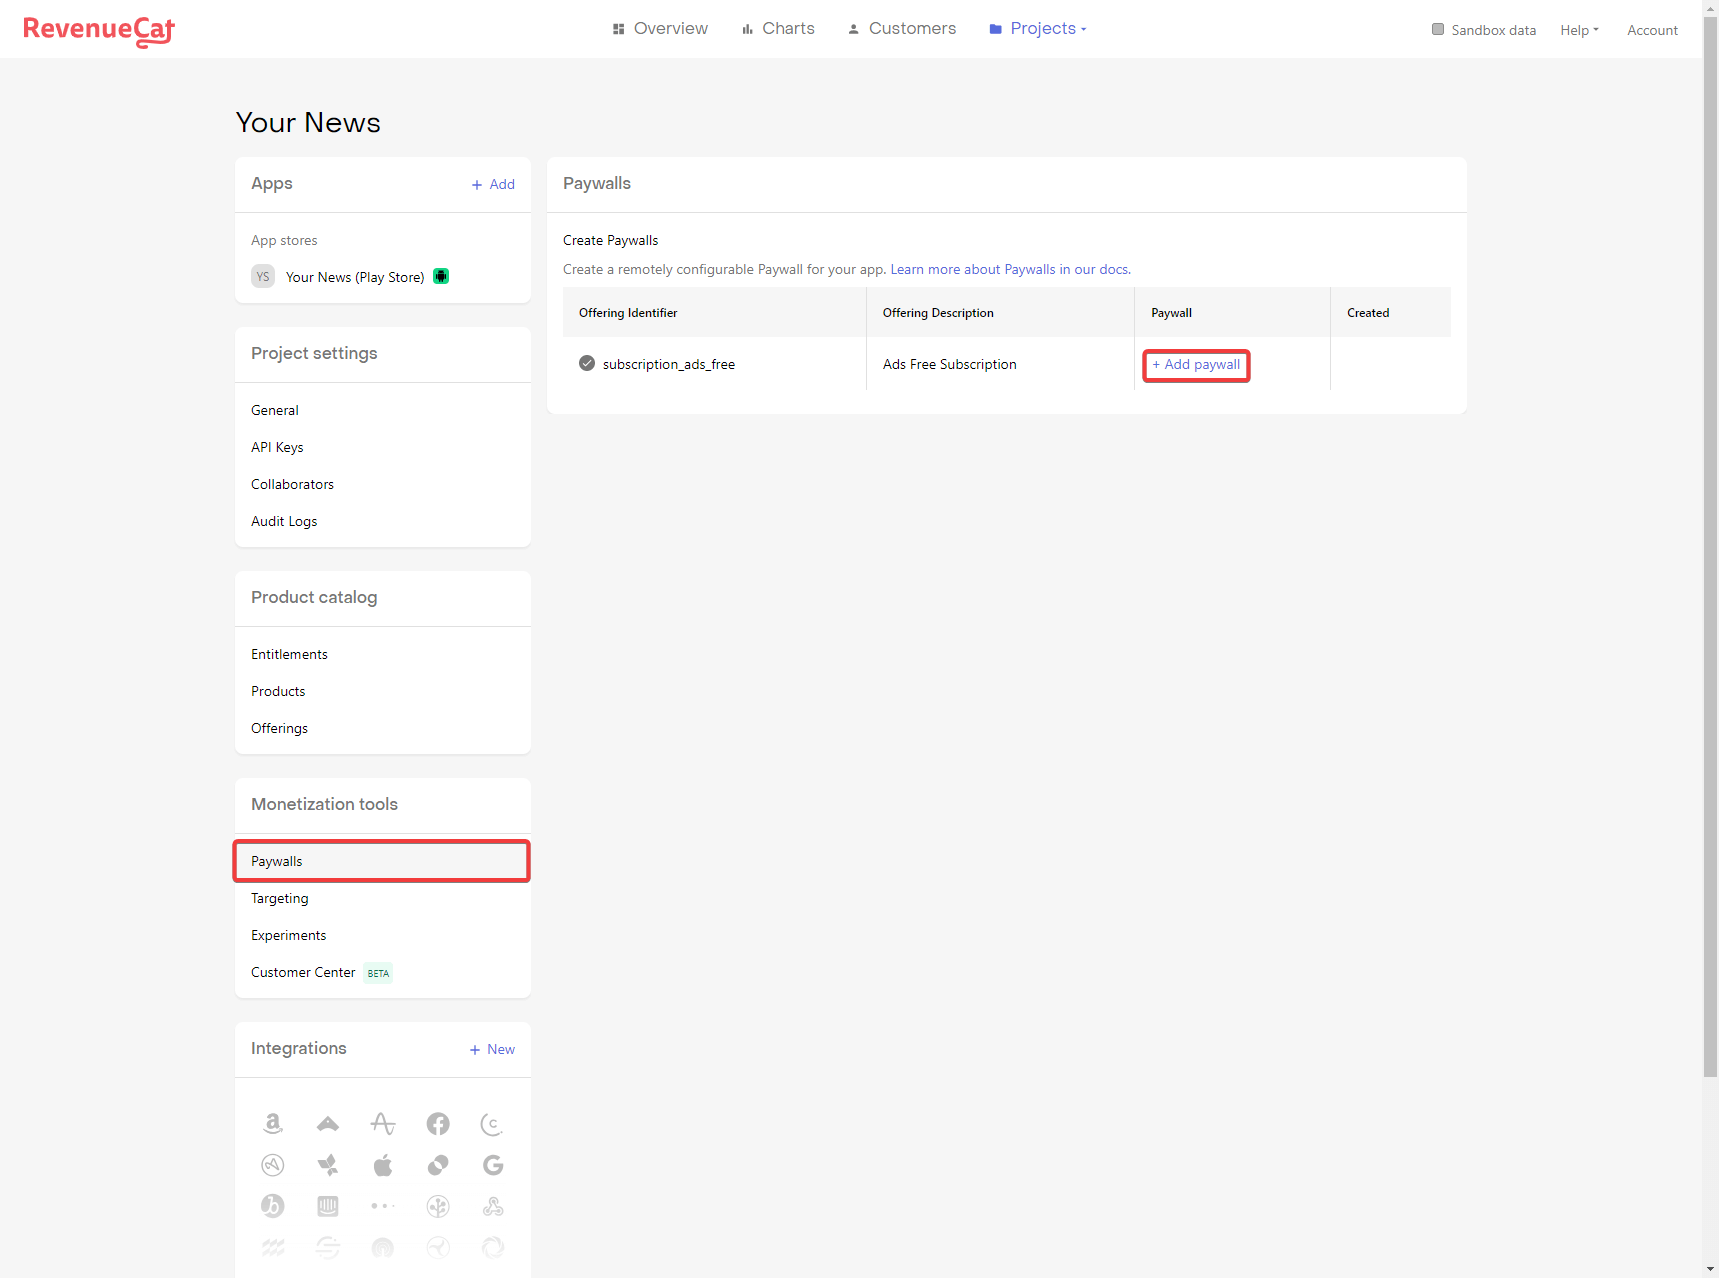The height and width of the screenshot is (1278, 1719).
Task: Select Paywalls under Monetization tools
Action: tap(276, 861)
